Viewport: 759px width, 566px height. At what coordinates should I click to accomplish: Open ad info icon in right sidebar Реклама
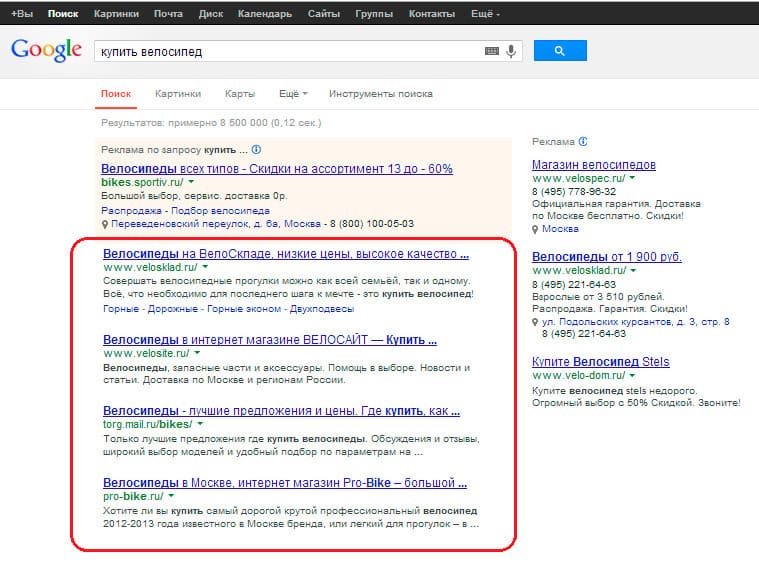coord(583,141)
